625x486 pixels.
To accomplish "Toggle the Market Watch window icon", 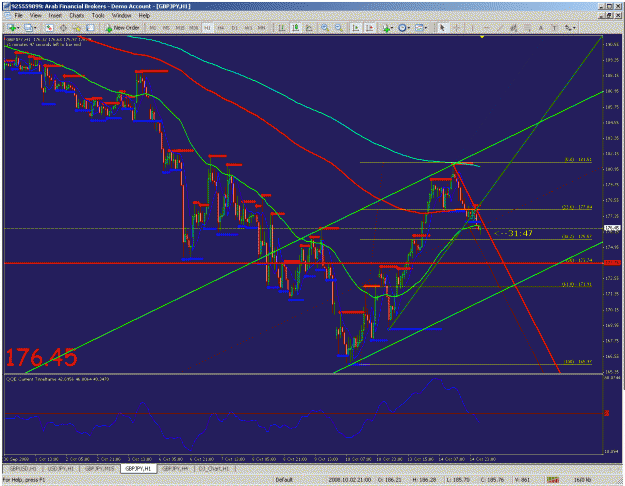I will [49, 28].
